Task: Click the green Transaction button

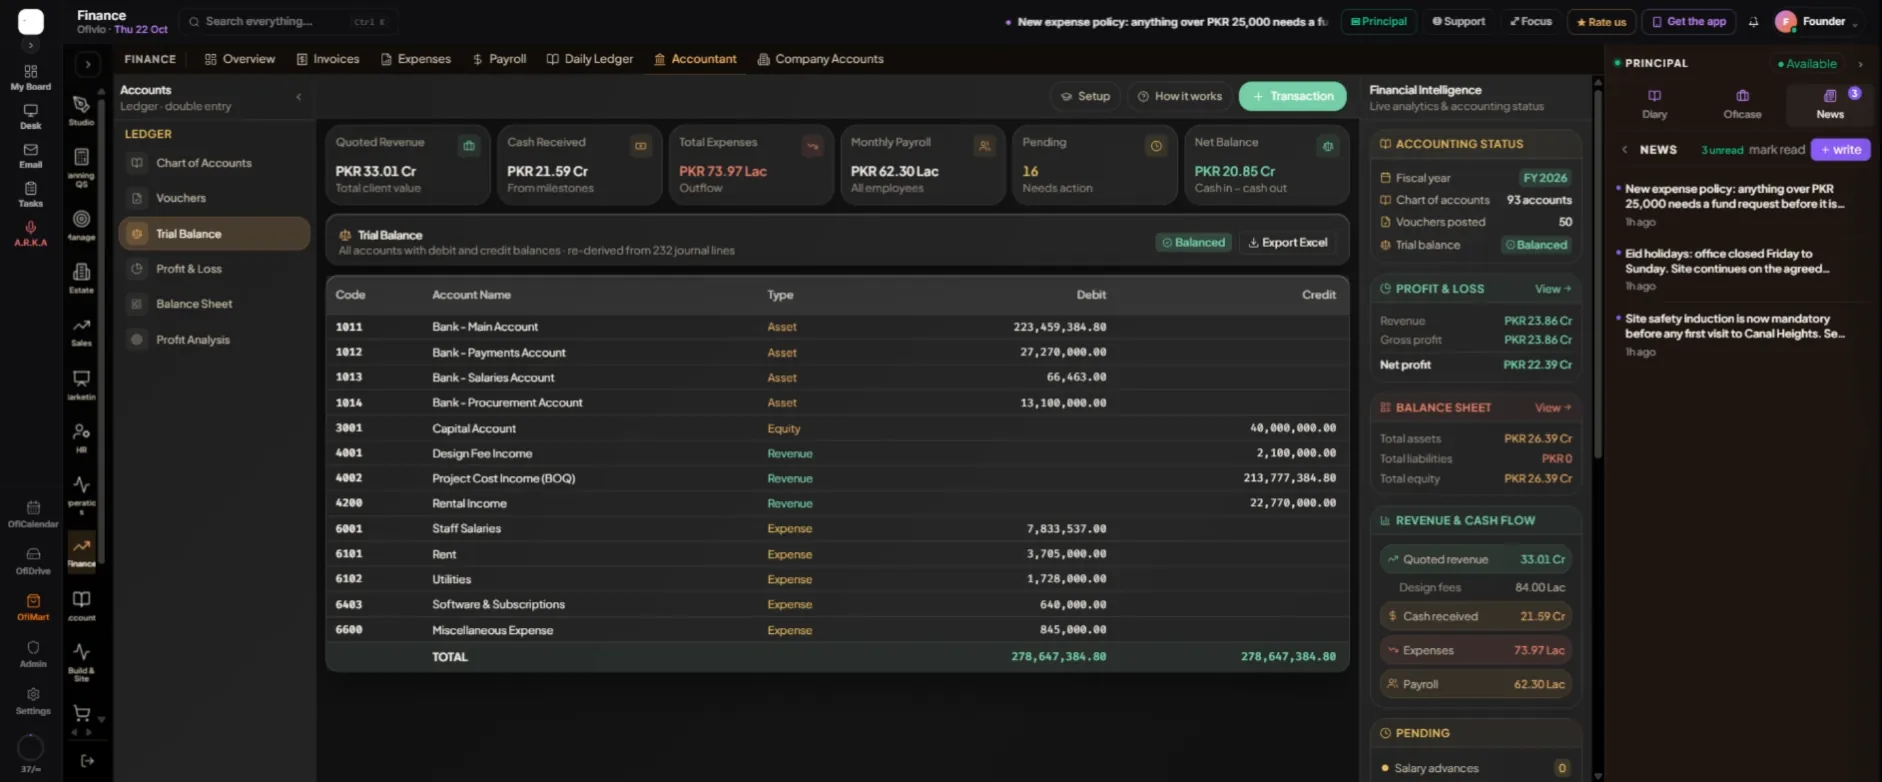Action: point(1292,96)
